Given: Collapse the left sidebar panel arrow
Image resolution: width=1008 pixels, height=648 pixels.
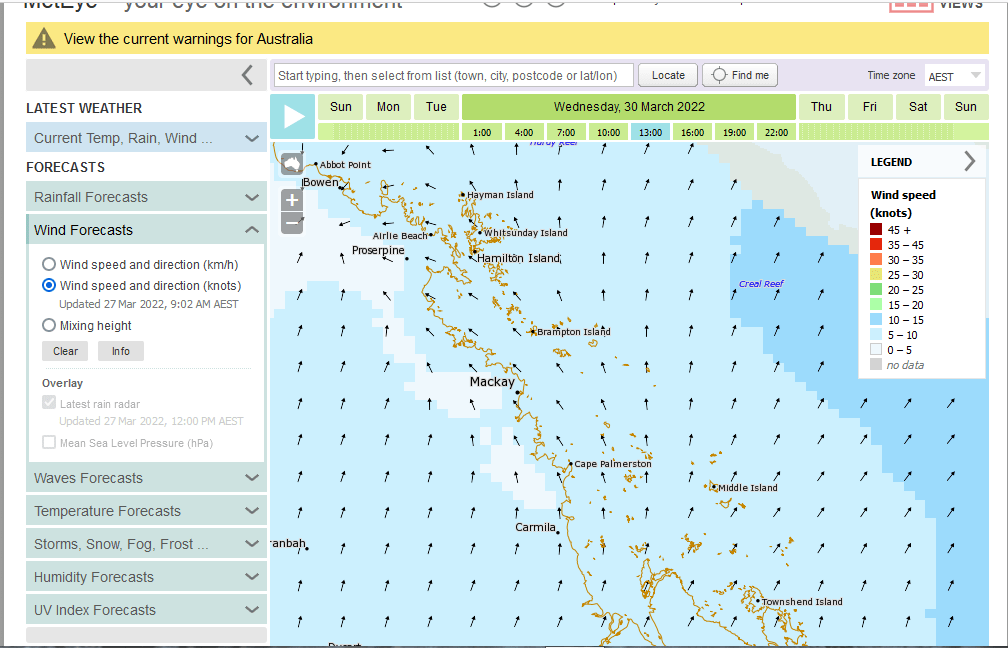Looking at the screenshot, I should tap(247, 75).
